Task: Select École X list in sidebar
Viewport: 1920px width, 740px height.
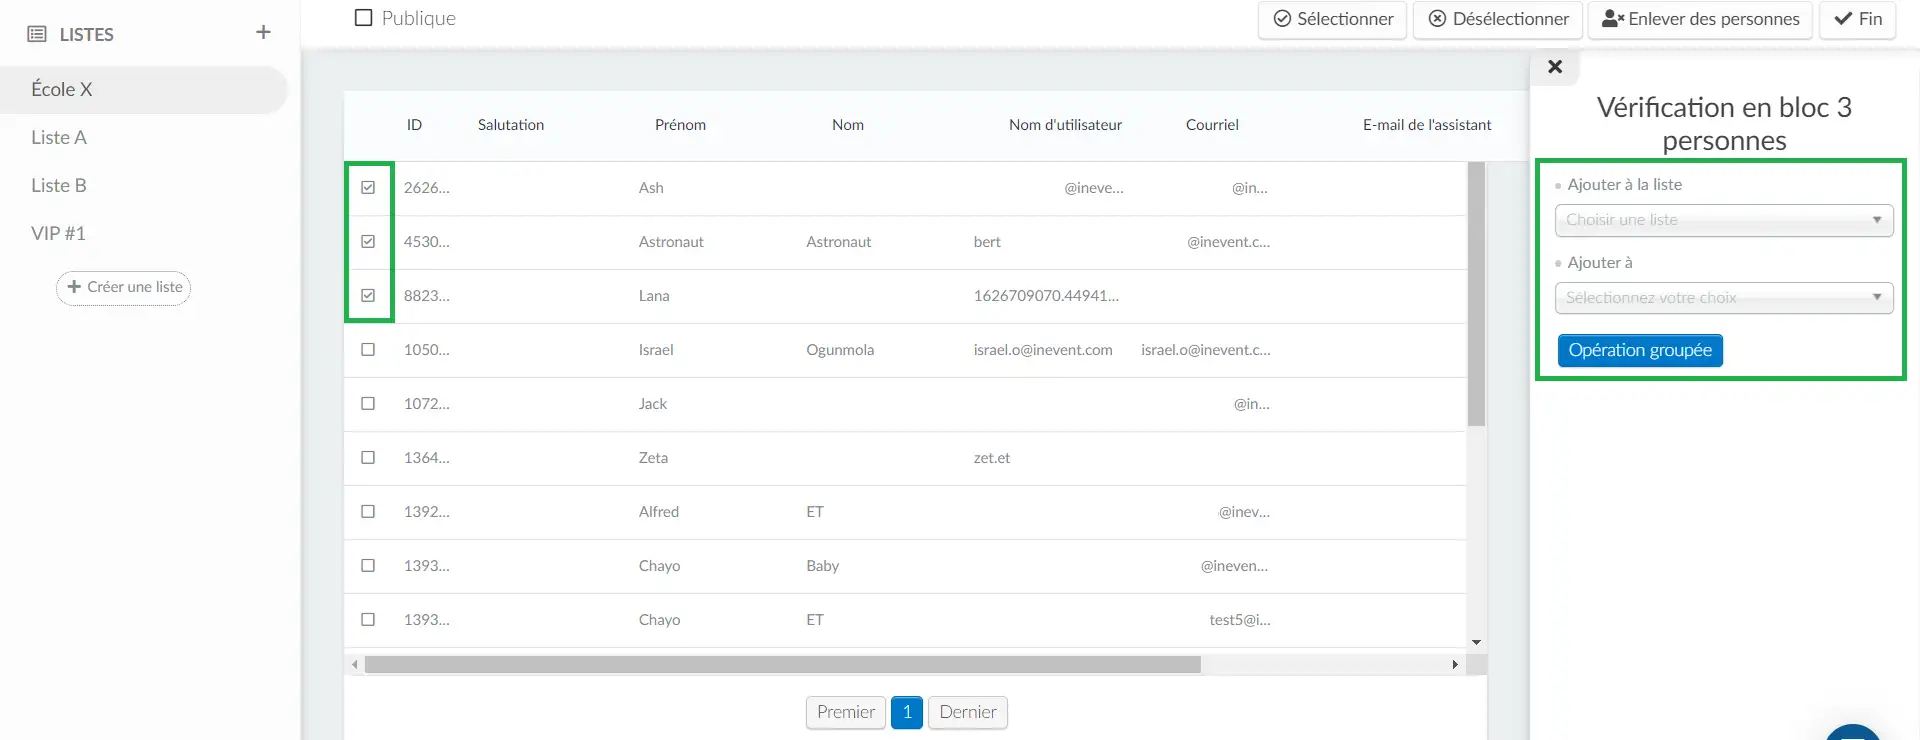Action: 144,89
